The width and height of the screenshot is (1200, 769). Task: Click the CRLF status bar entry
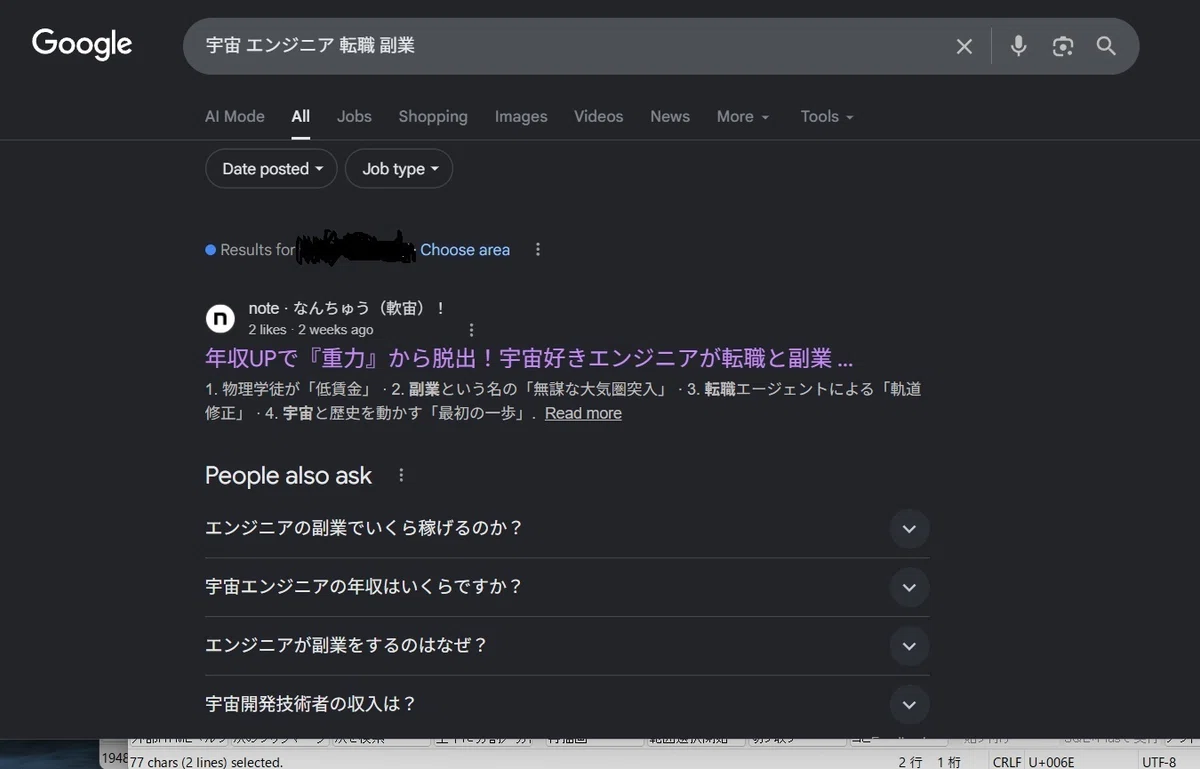(x=1007, y=762)
